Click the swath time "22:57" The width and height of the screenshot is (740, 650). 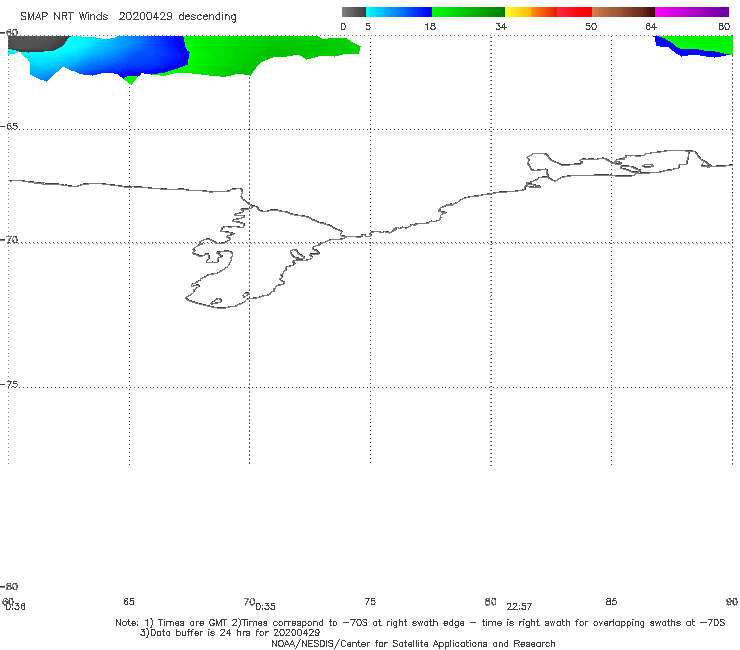point(519,607)
